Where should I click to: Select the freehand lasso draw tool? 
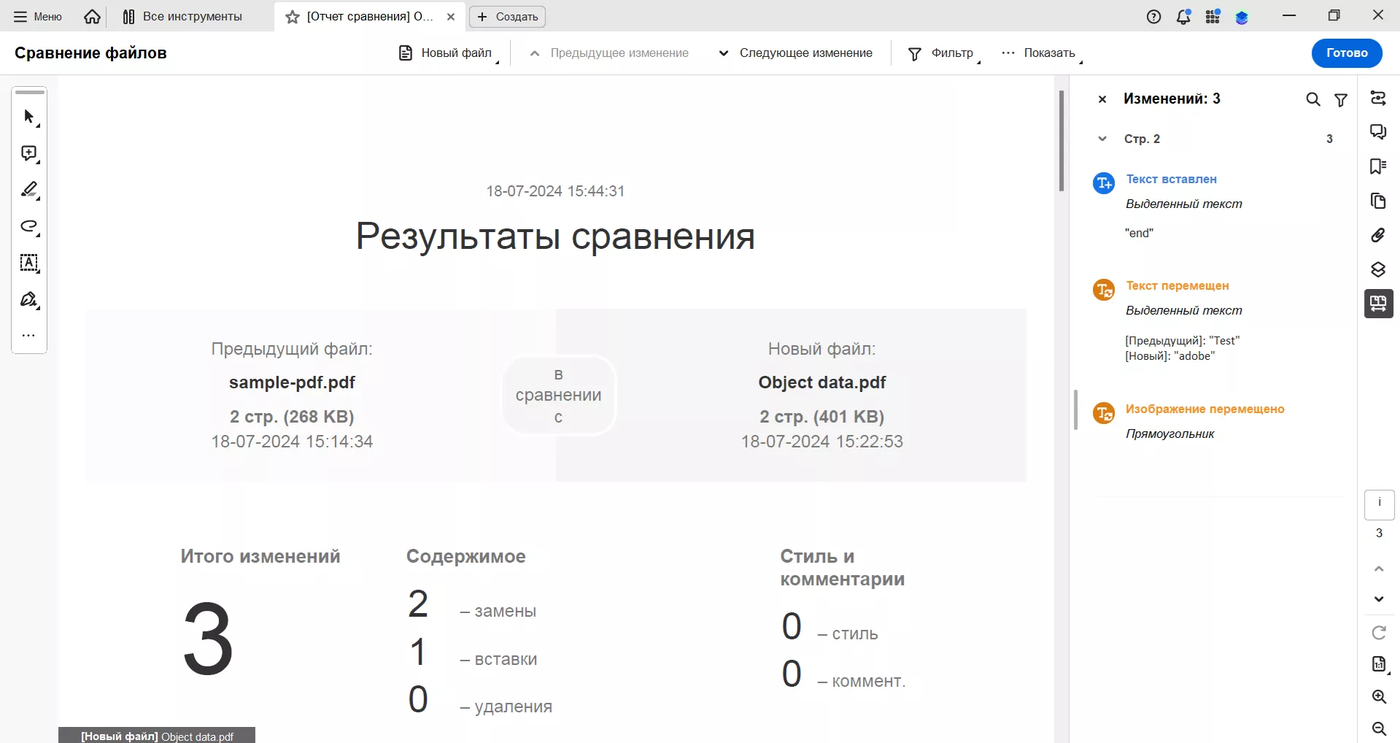pos(29,227)
